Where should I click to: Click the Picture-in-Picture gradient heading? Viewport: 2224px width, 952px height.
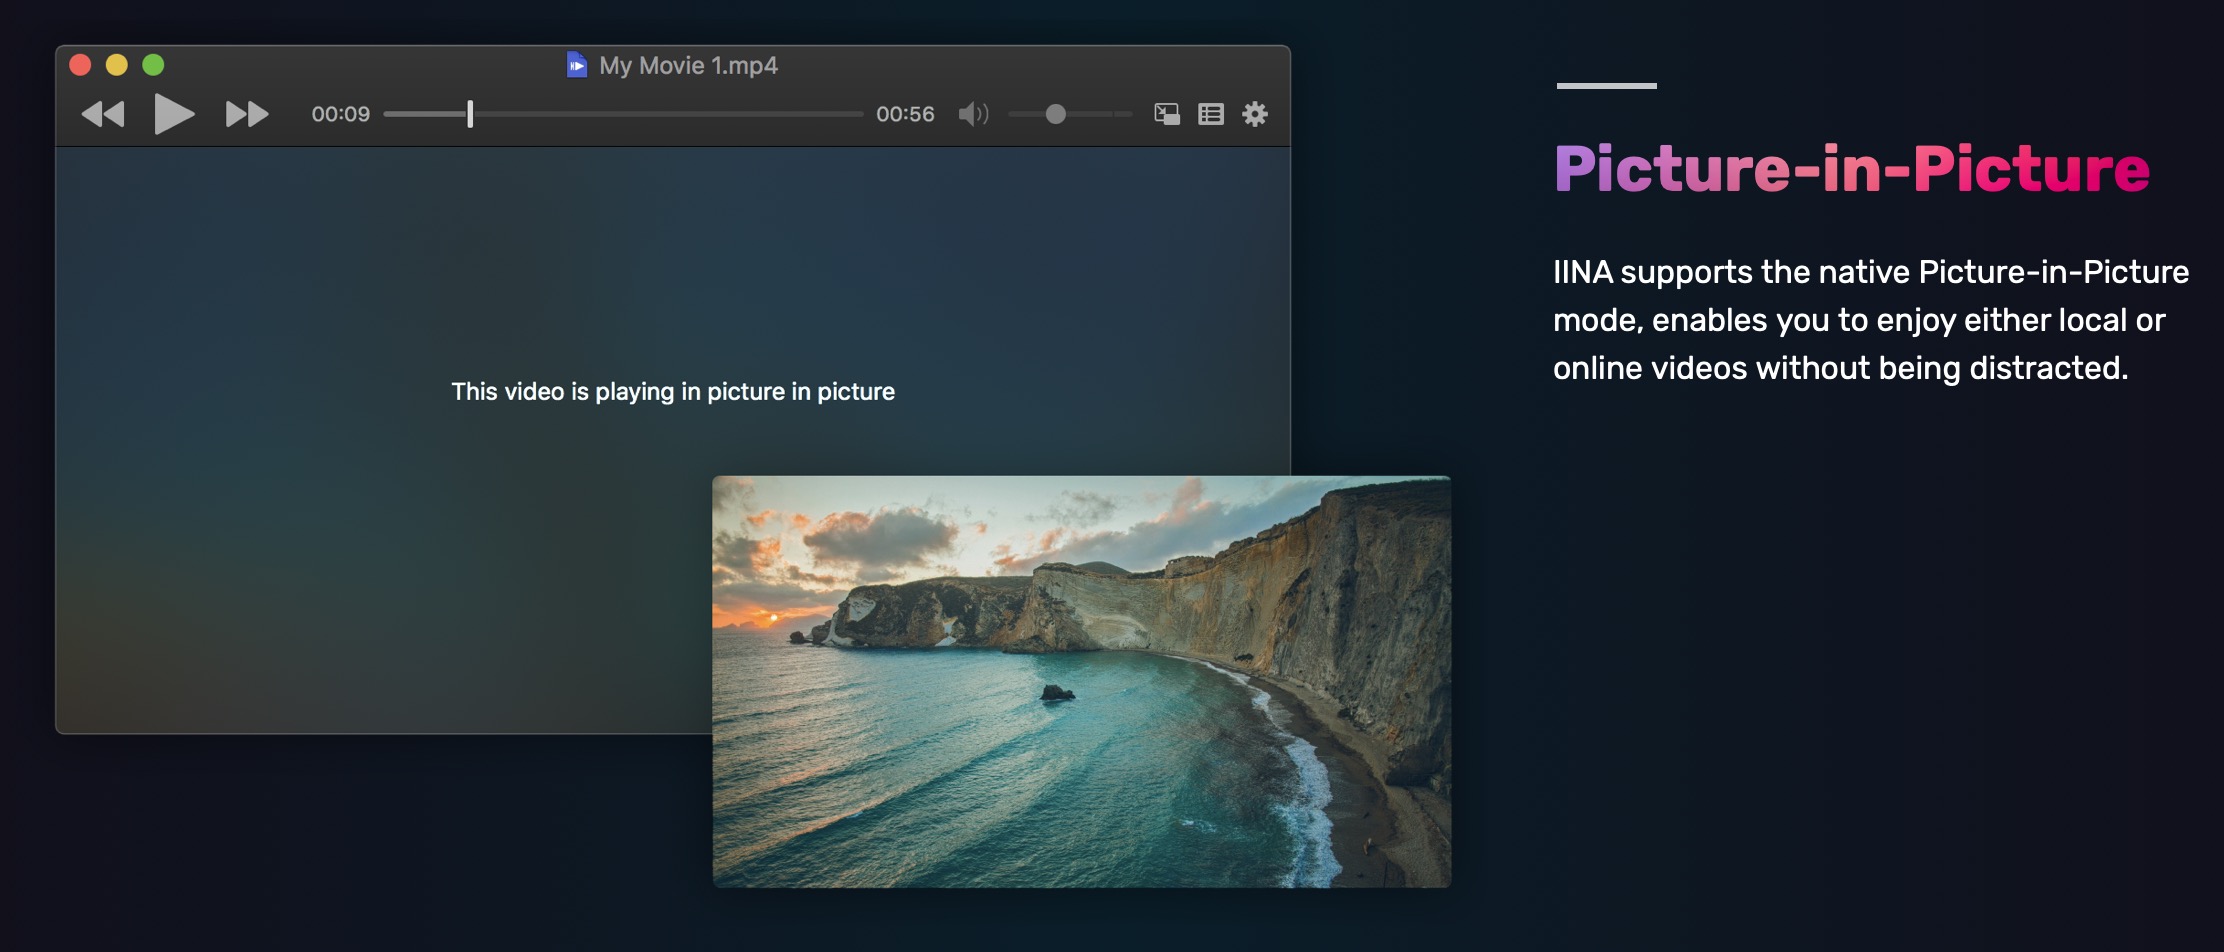[1852, 168]
